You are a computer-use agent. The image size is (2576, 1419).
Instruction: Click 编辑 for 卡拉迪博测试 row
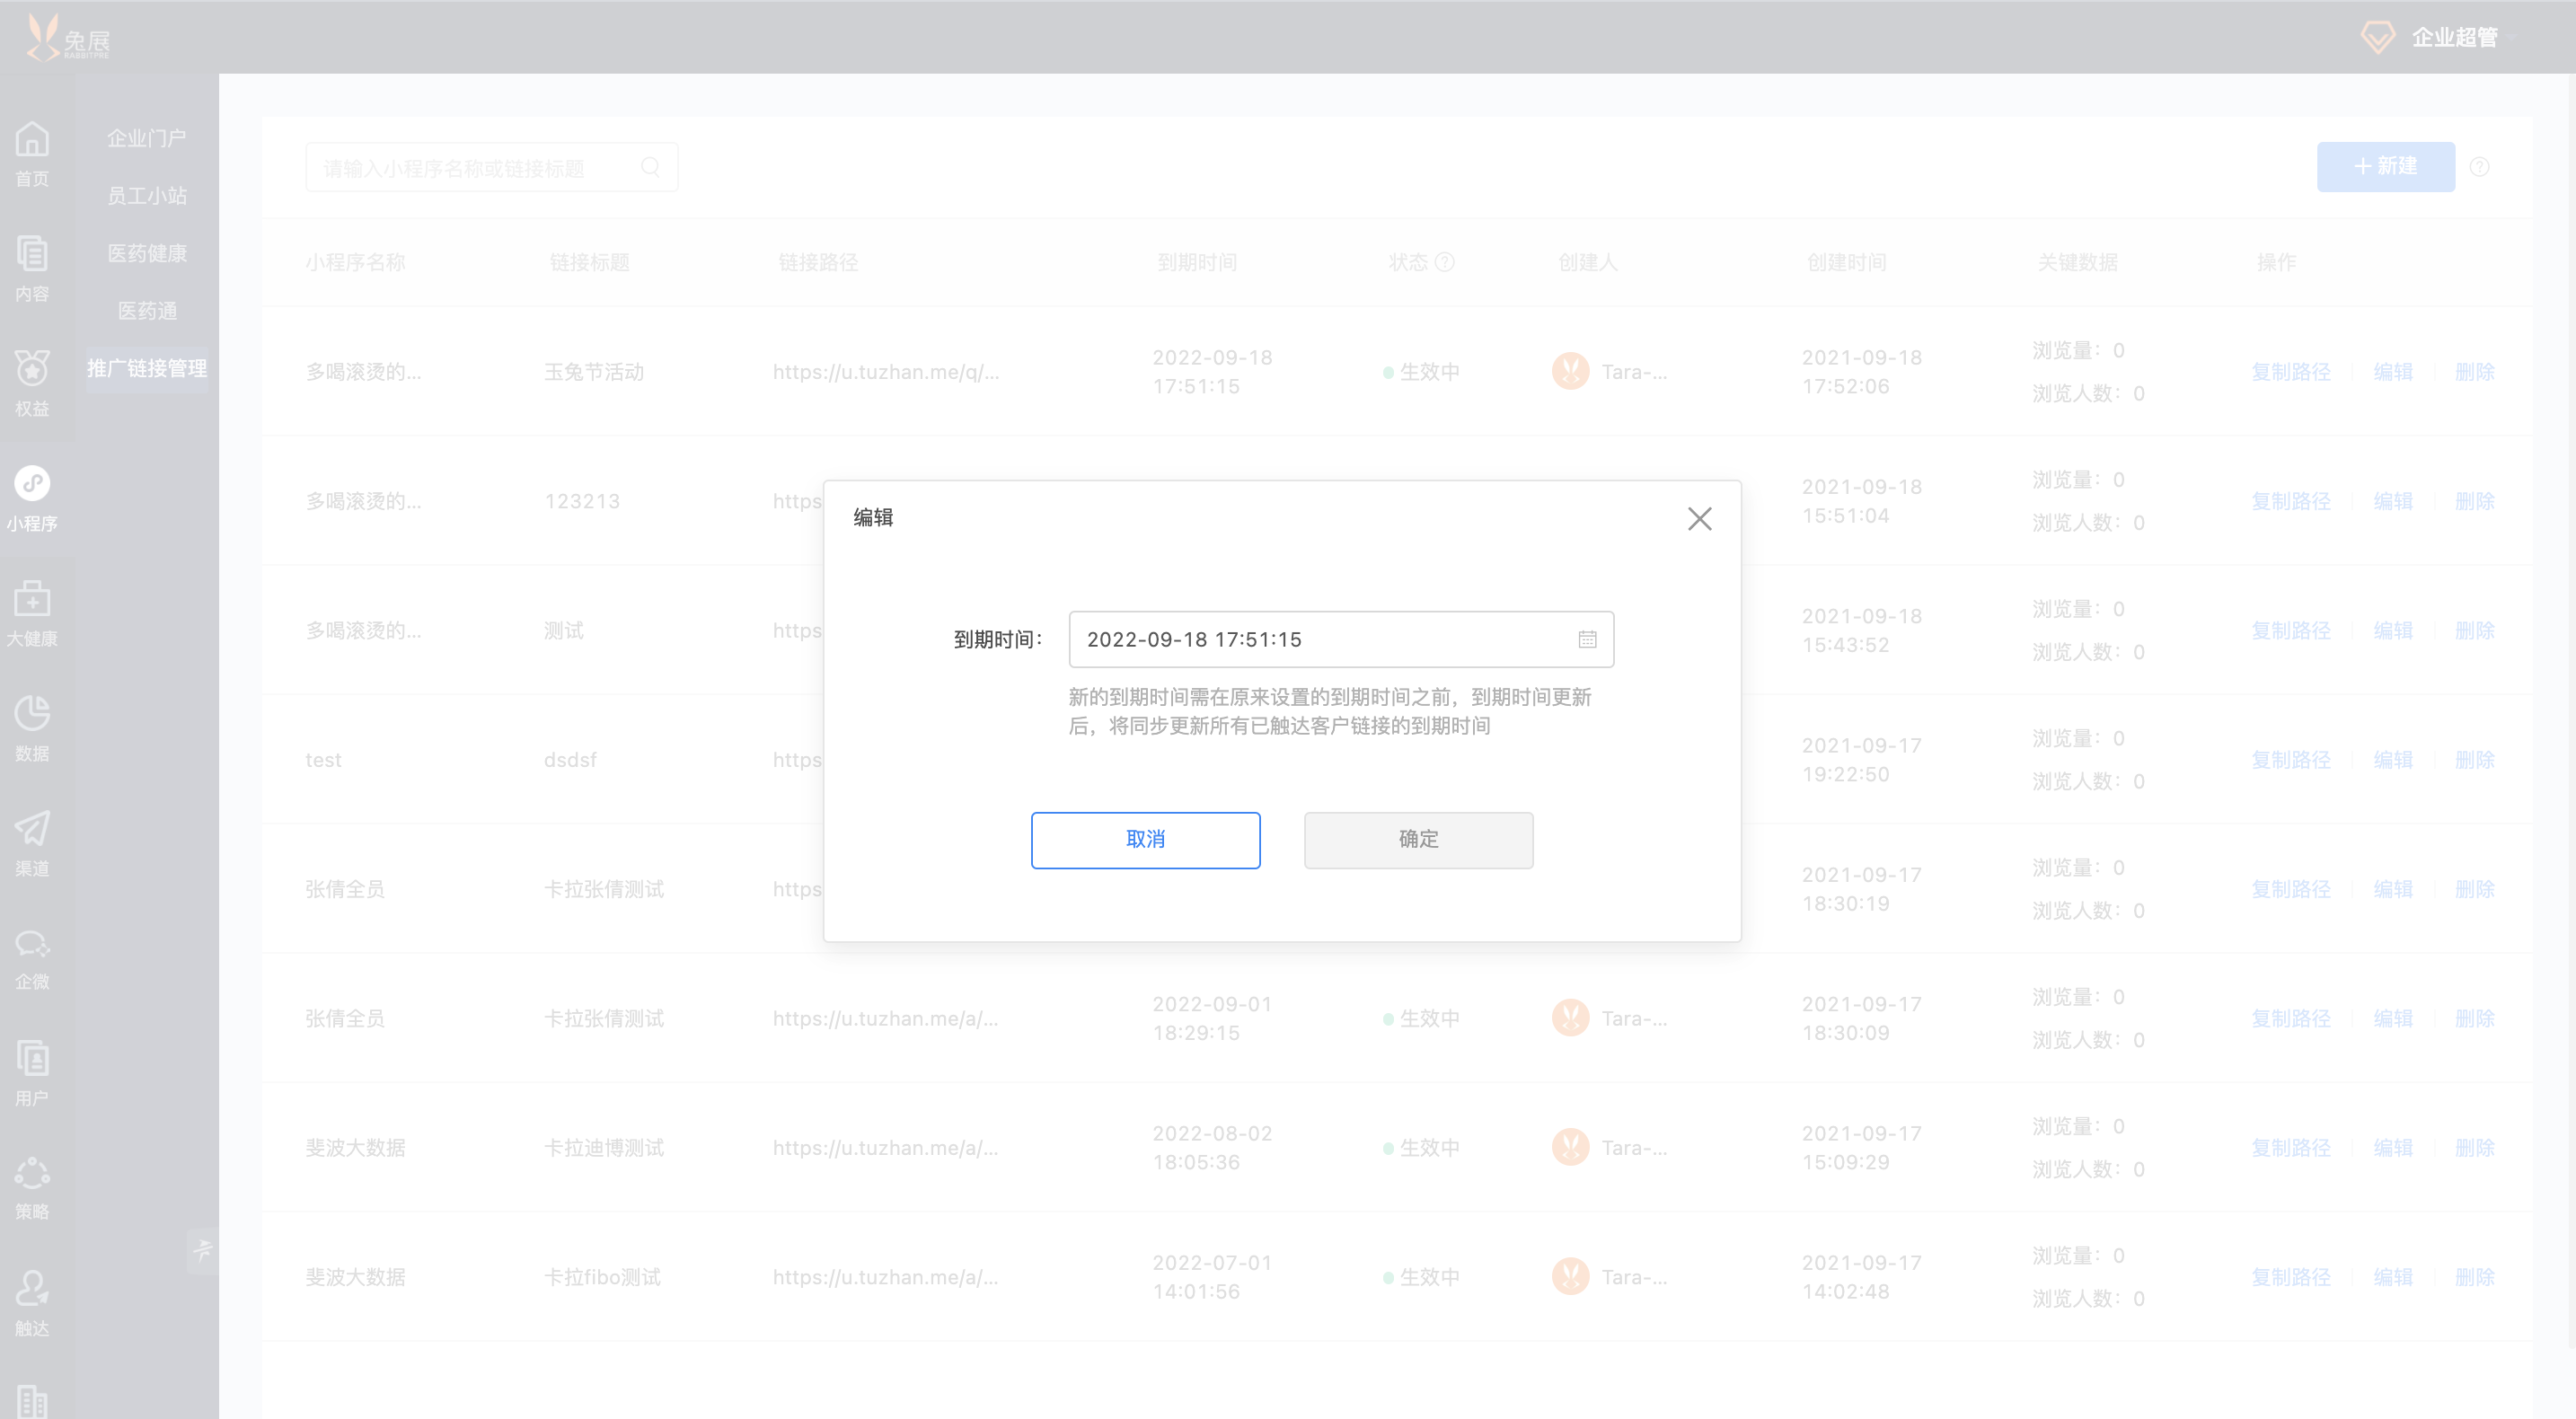pos(2393,1148)
